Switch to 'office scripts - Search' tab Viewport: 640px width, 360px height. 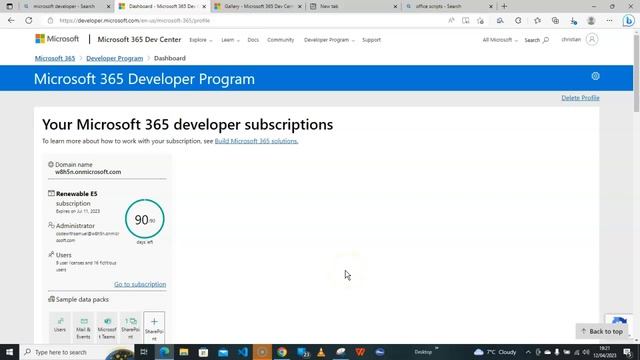[448, 6]
